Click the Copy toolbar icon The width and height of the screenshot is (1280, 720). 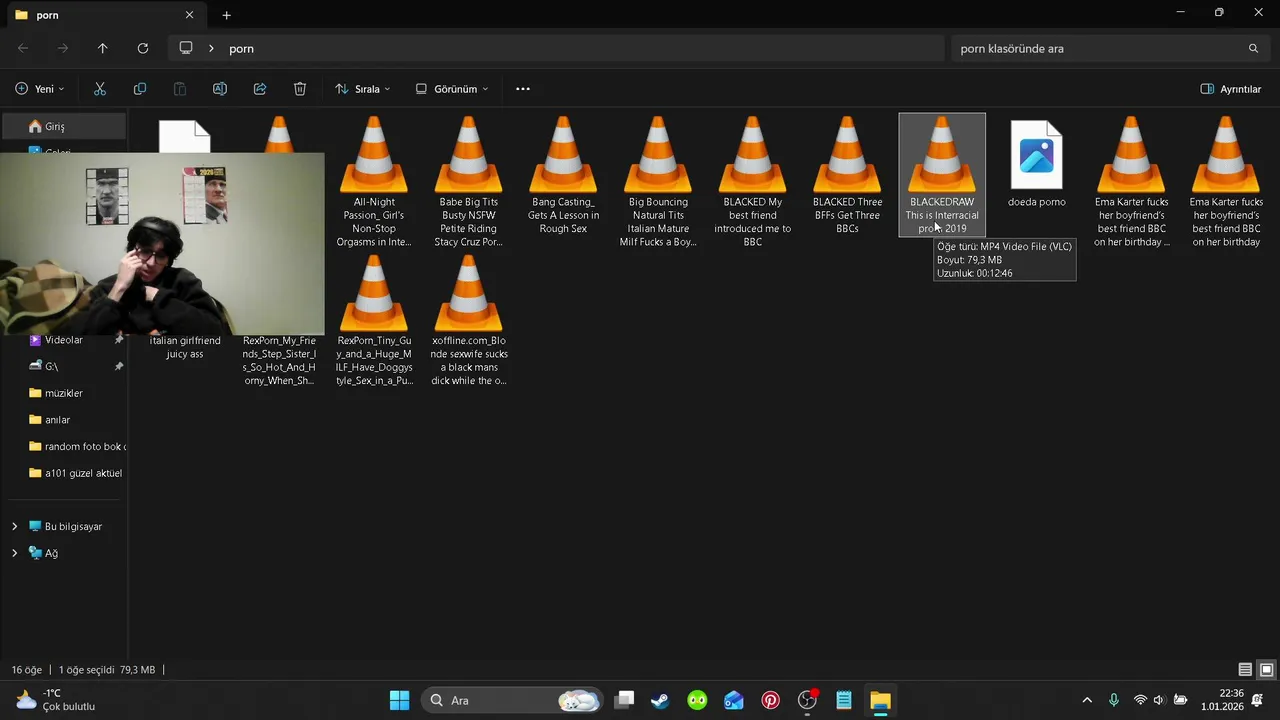coord(140,89)
